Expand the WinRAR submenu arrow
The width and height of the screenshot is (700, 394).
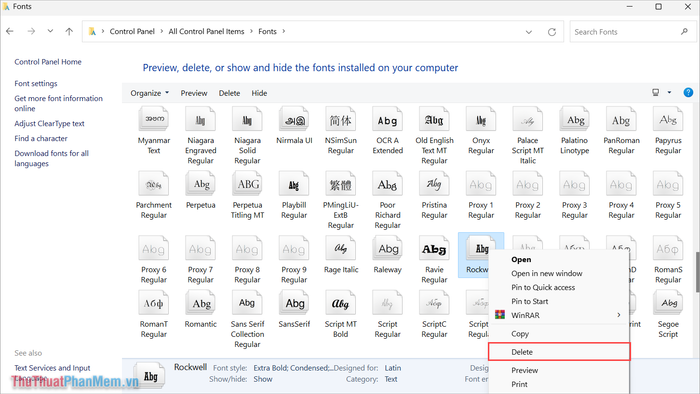click(619, 315)
